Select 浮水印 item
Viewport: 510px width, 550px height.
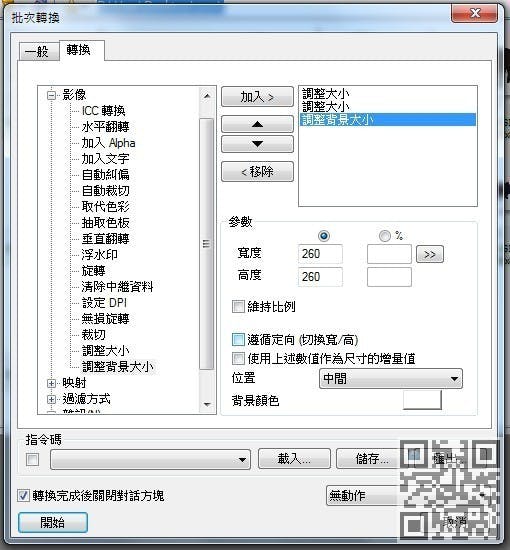(100, 255)
